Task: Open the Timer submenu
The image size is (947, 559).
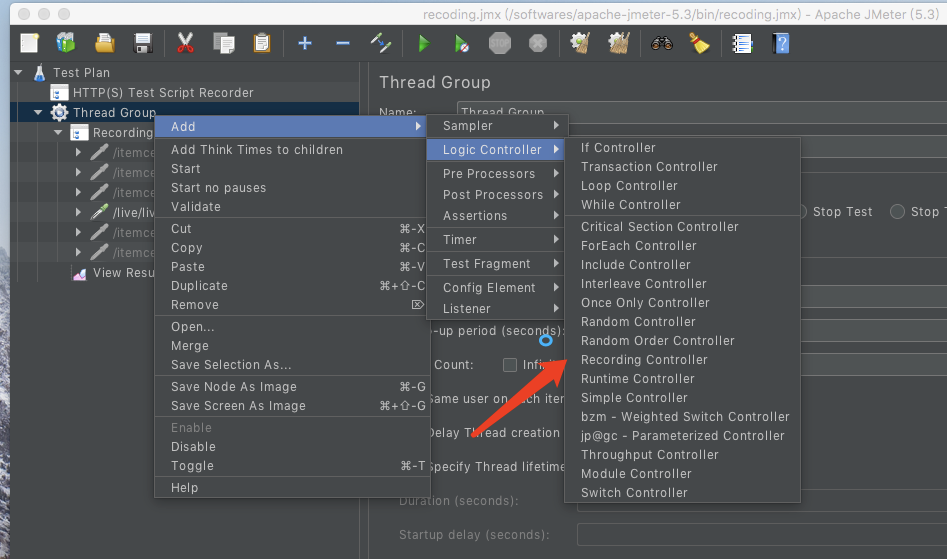Action: [x=495, y=240]
